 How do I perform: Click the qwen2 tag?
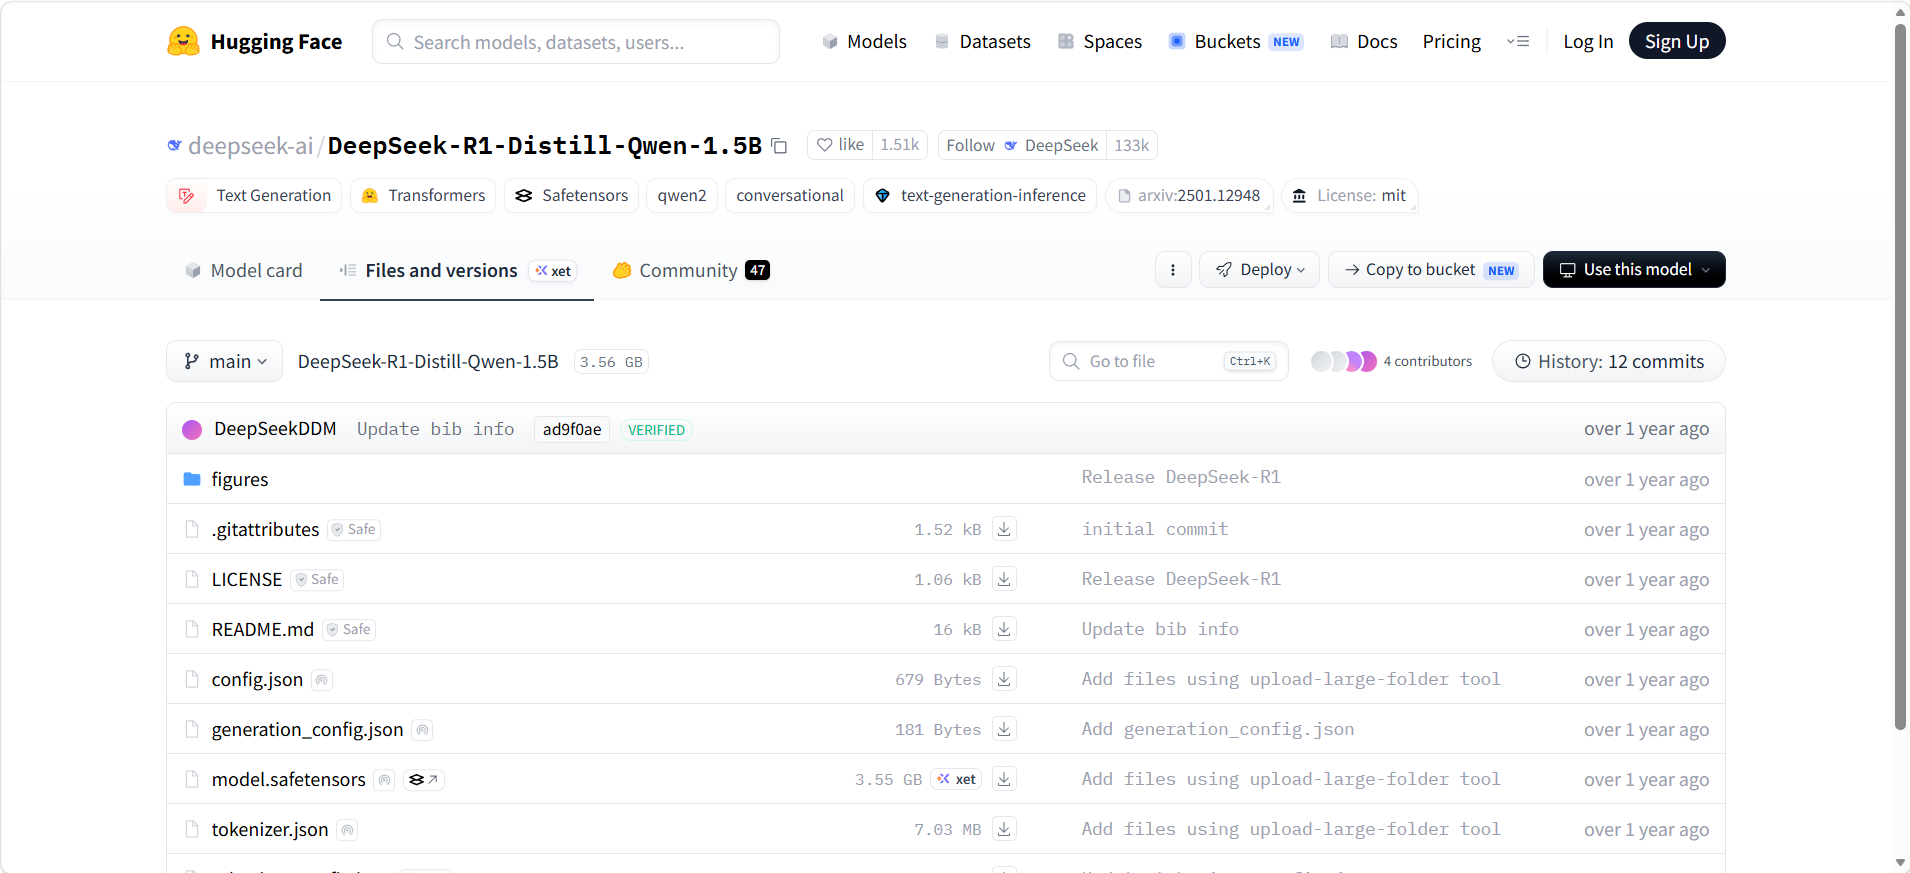coord(682,195)
